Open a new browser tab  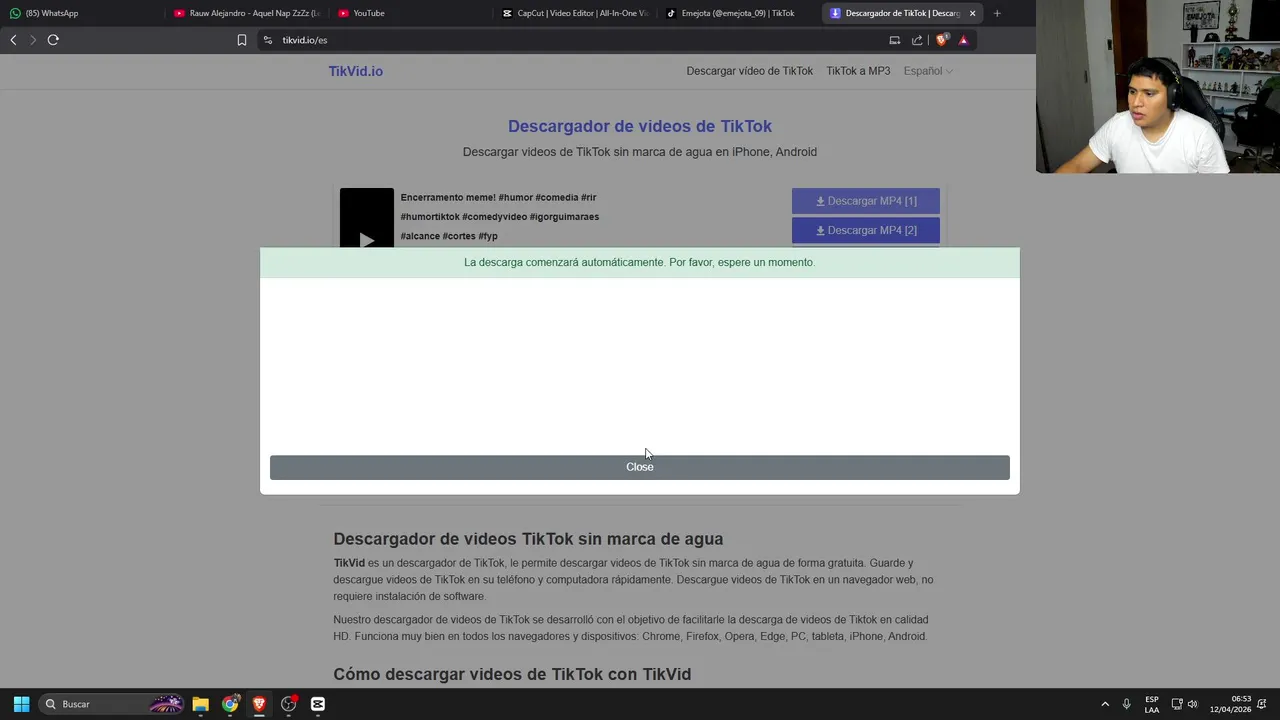[x=997, y=13]
